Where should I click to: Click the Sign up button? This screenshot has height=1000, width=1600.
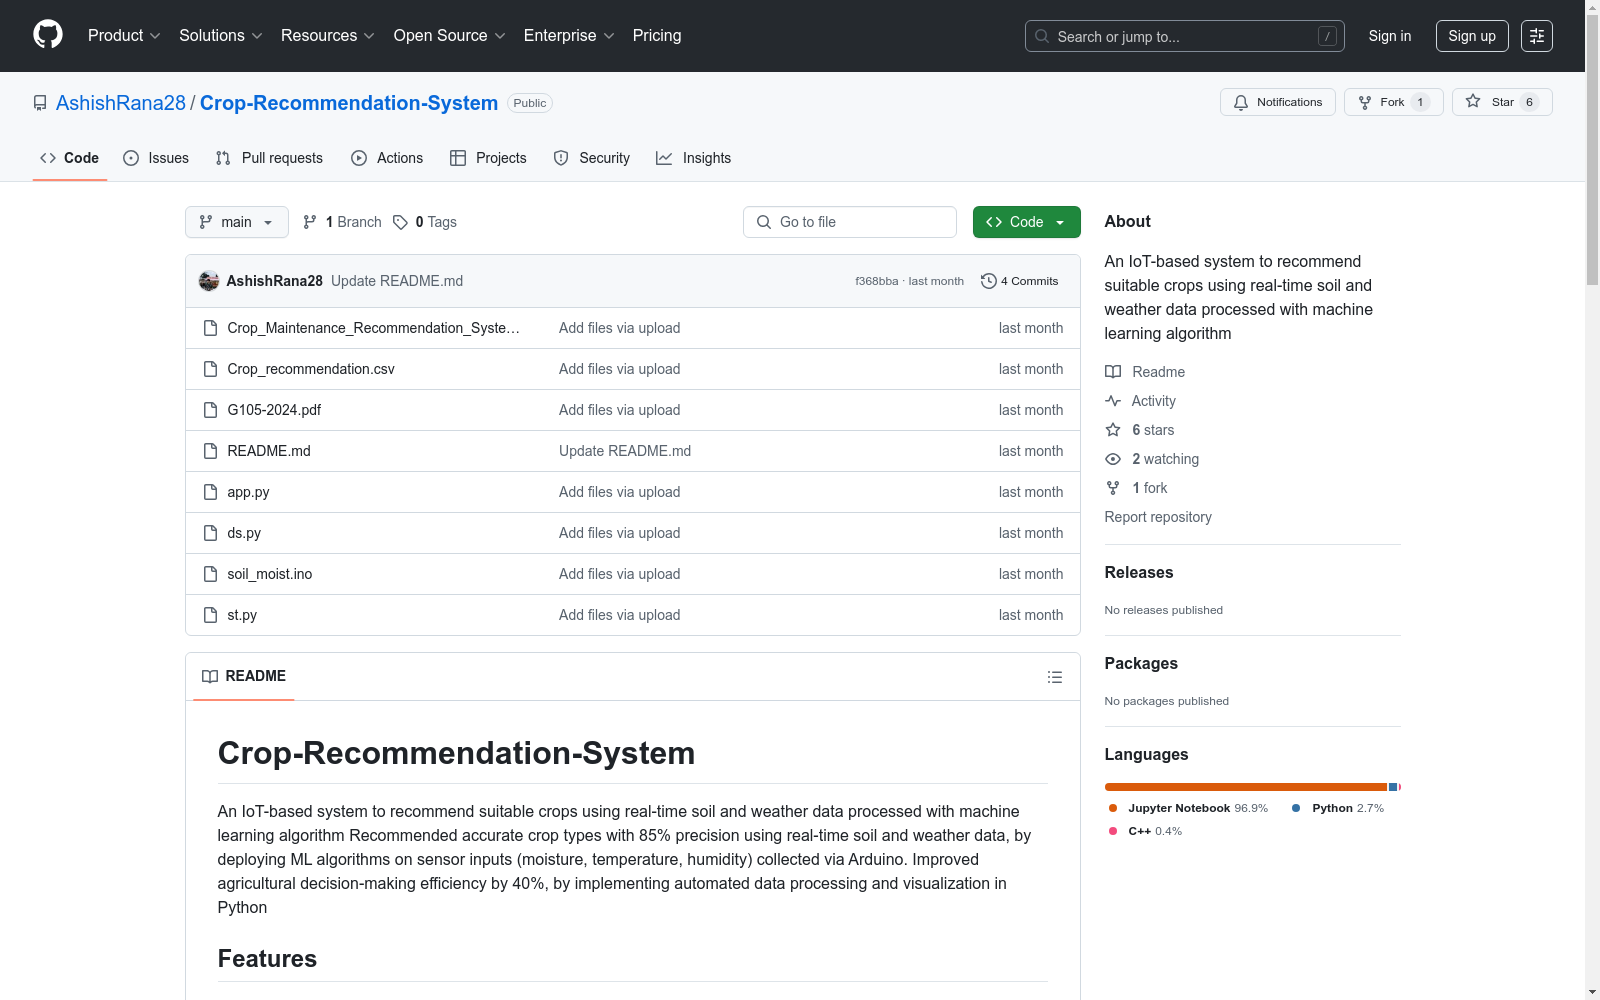coord(1472,36)
